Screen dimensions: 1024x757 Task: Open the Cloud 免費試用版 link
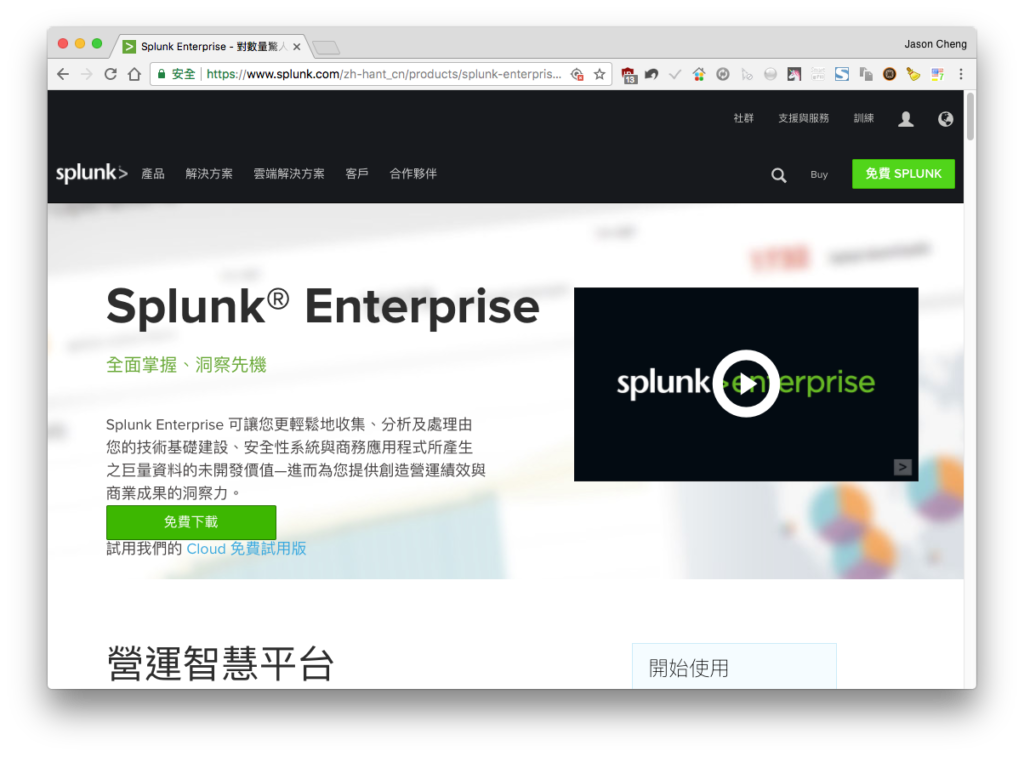point(246,549)
